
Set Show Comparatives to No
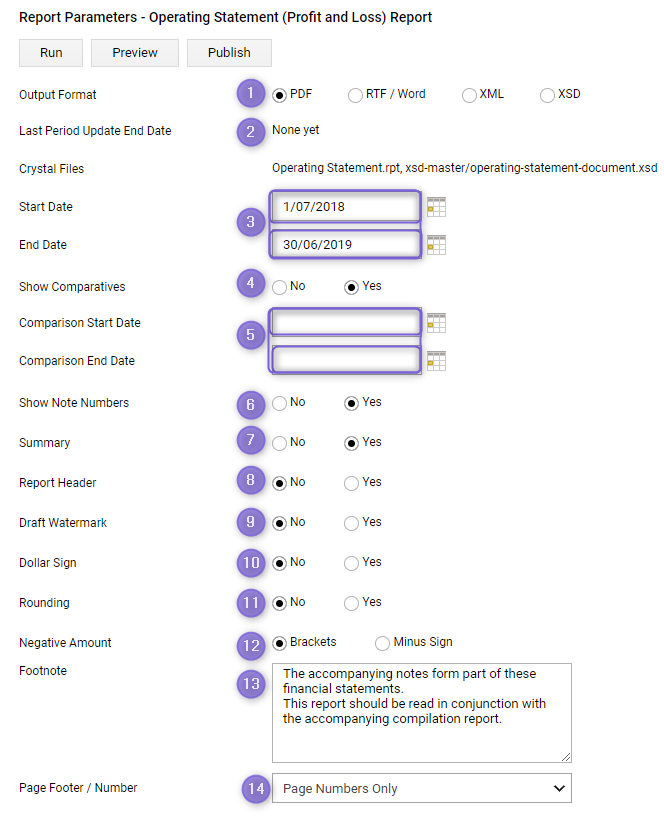click(280, 287)
